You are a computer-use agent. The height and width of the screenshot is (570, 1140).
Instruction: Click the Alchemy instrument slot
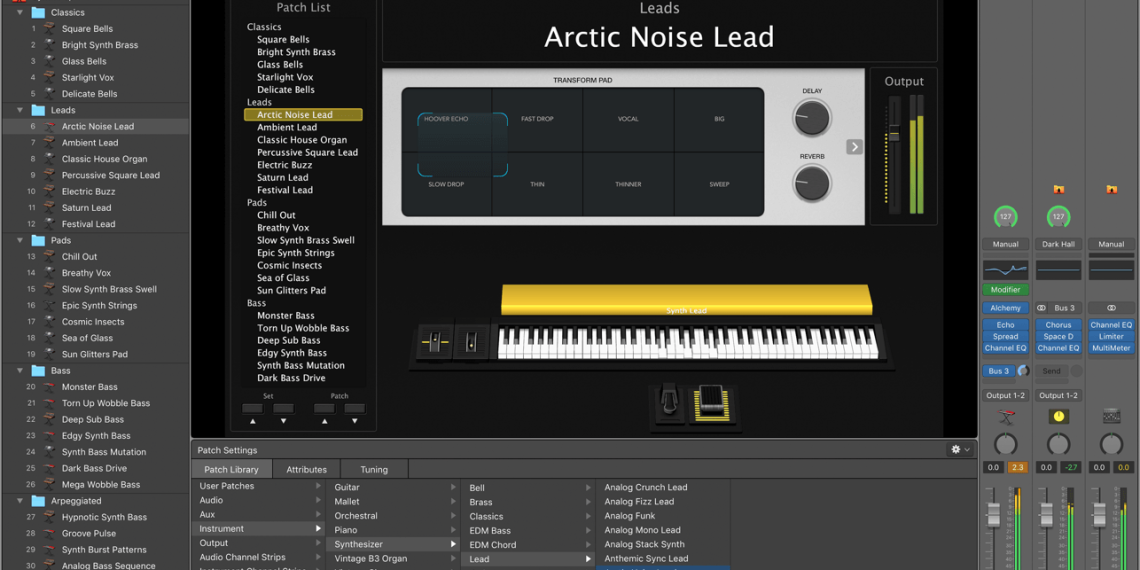click(1005, 308)
